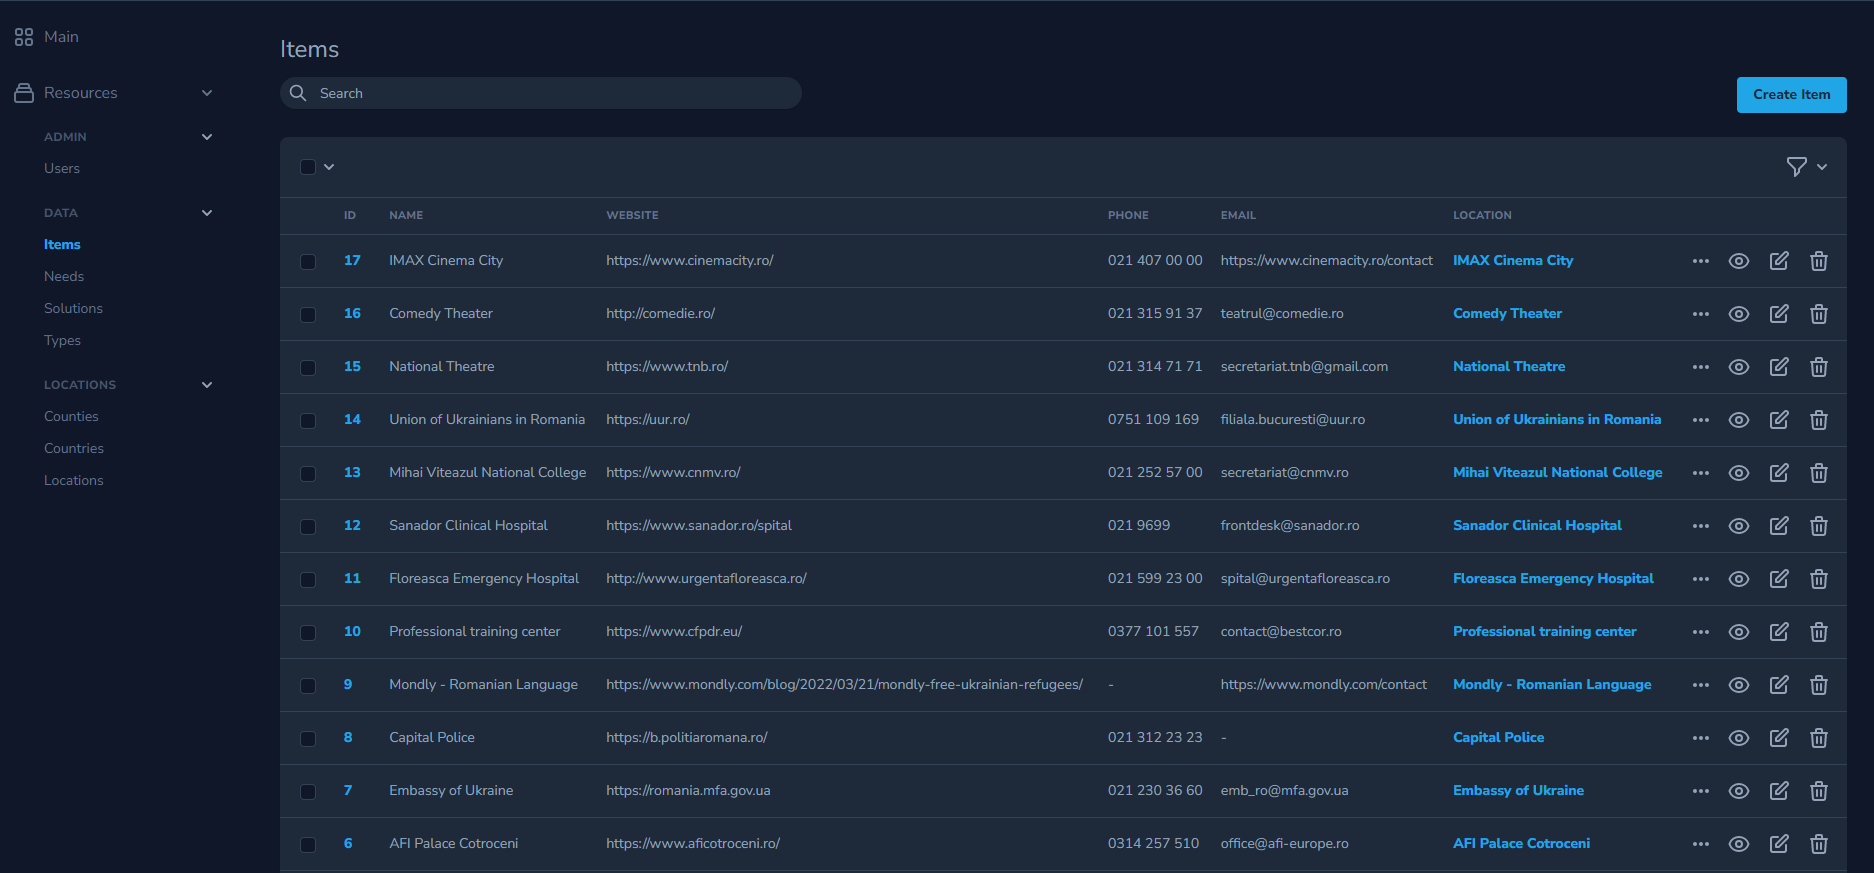Open item ID 10 link
The height and width of the screenshot is (873, 1874).
coord(352,631)
